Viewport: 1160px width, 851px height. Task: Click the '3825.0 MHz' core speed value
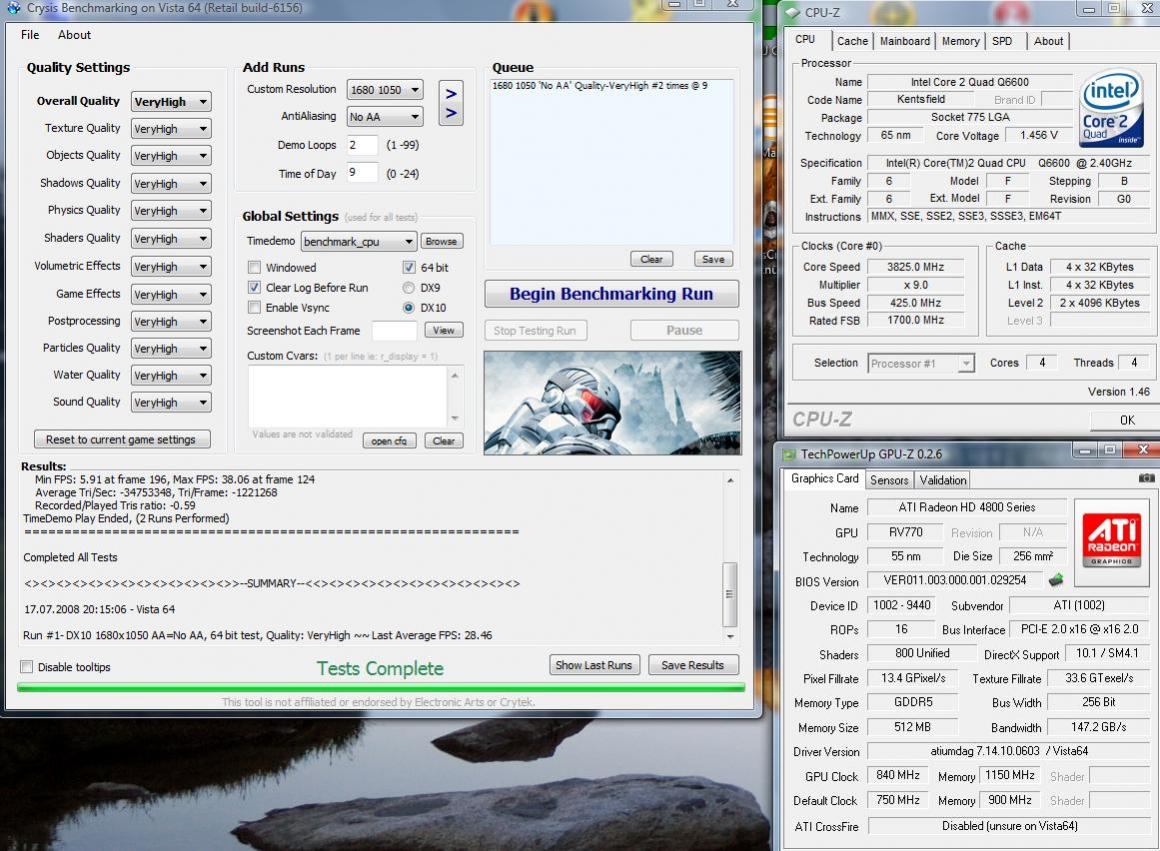pyautogui.click(x=915, y=267)
